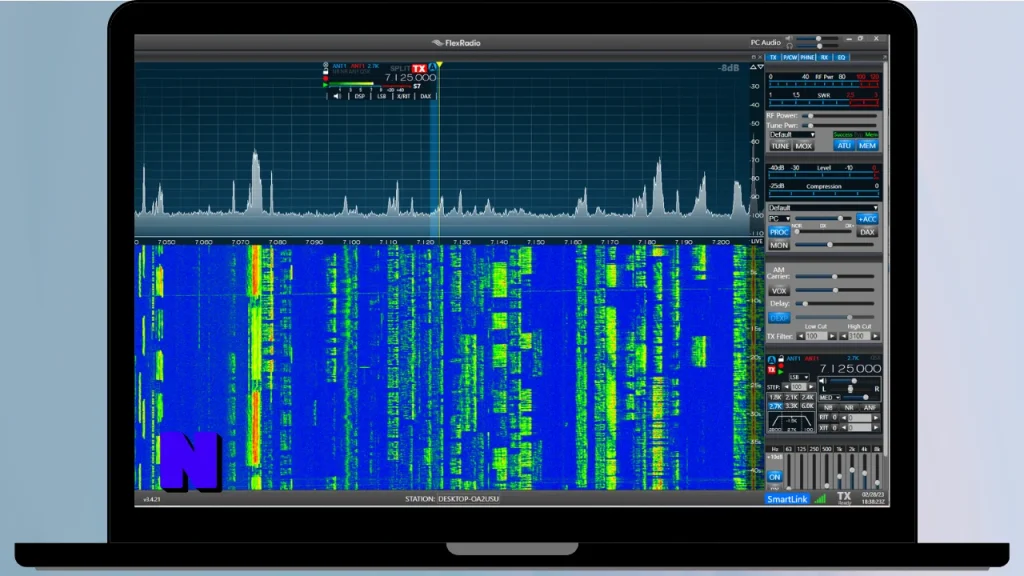Click the red TX indicator in slice flag
This screenshot has width=1024, height=576.
[x=419, y=69]
